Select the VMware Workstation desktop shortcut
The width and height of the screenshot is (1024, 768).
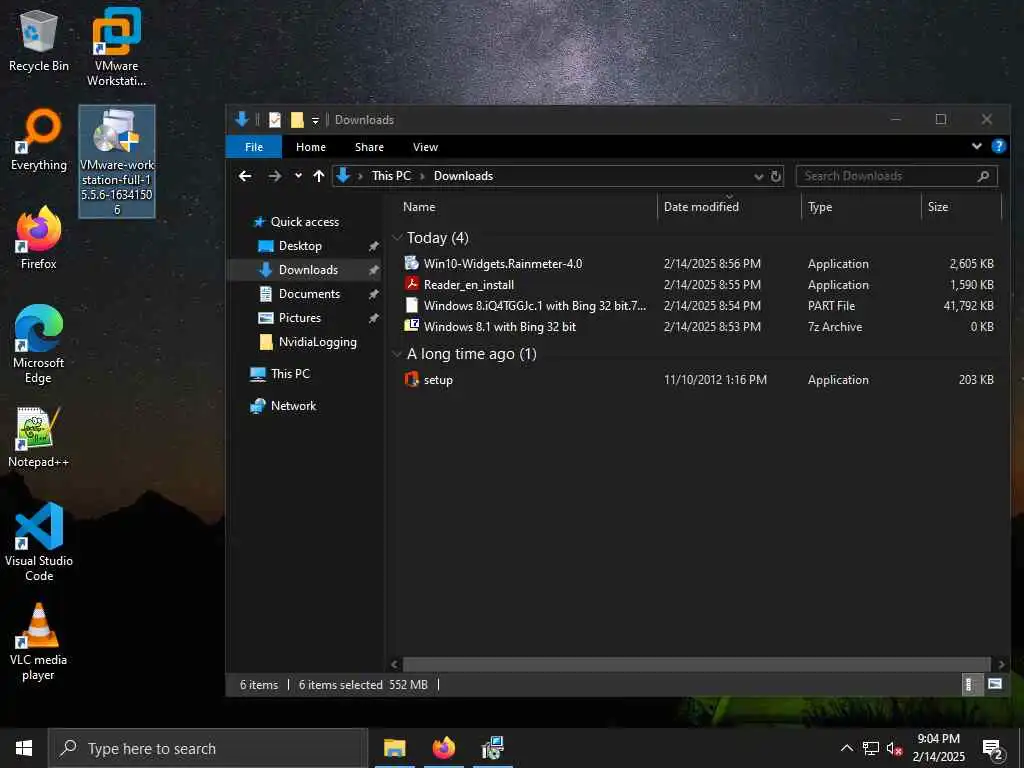point(116,47)
